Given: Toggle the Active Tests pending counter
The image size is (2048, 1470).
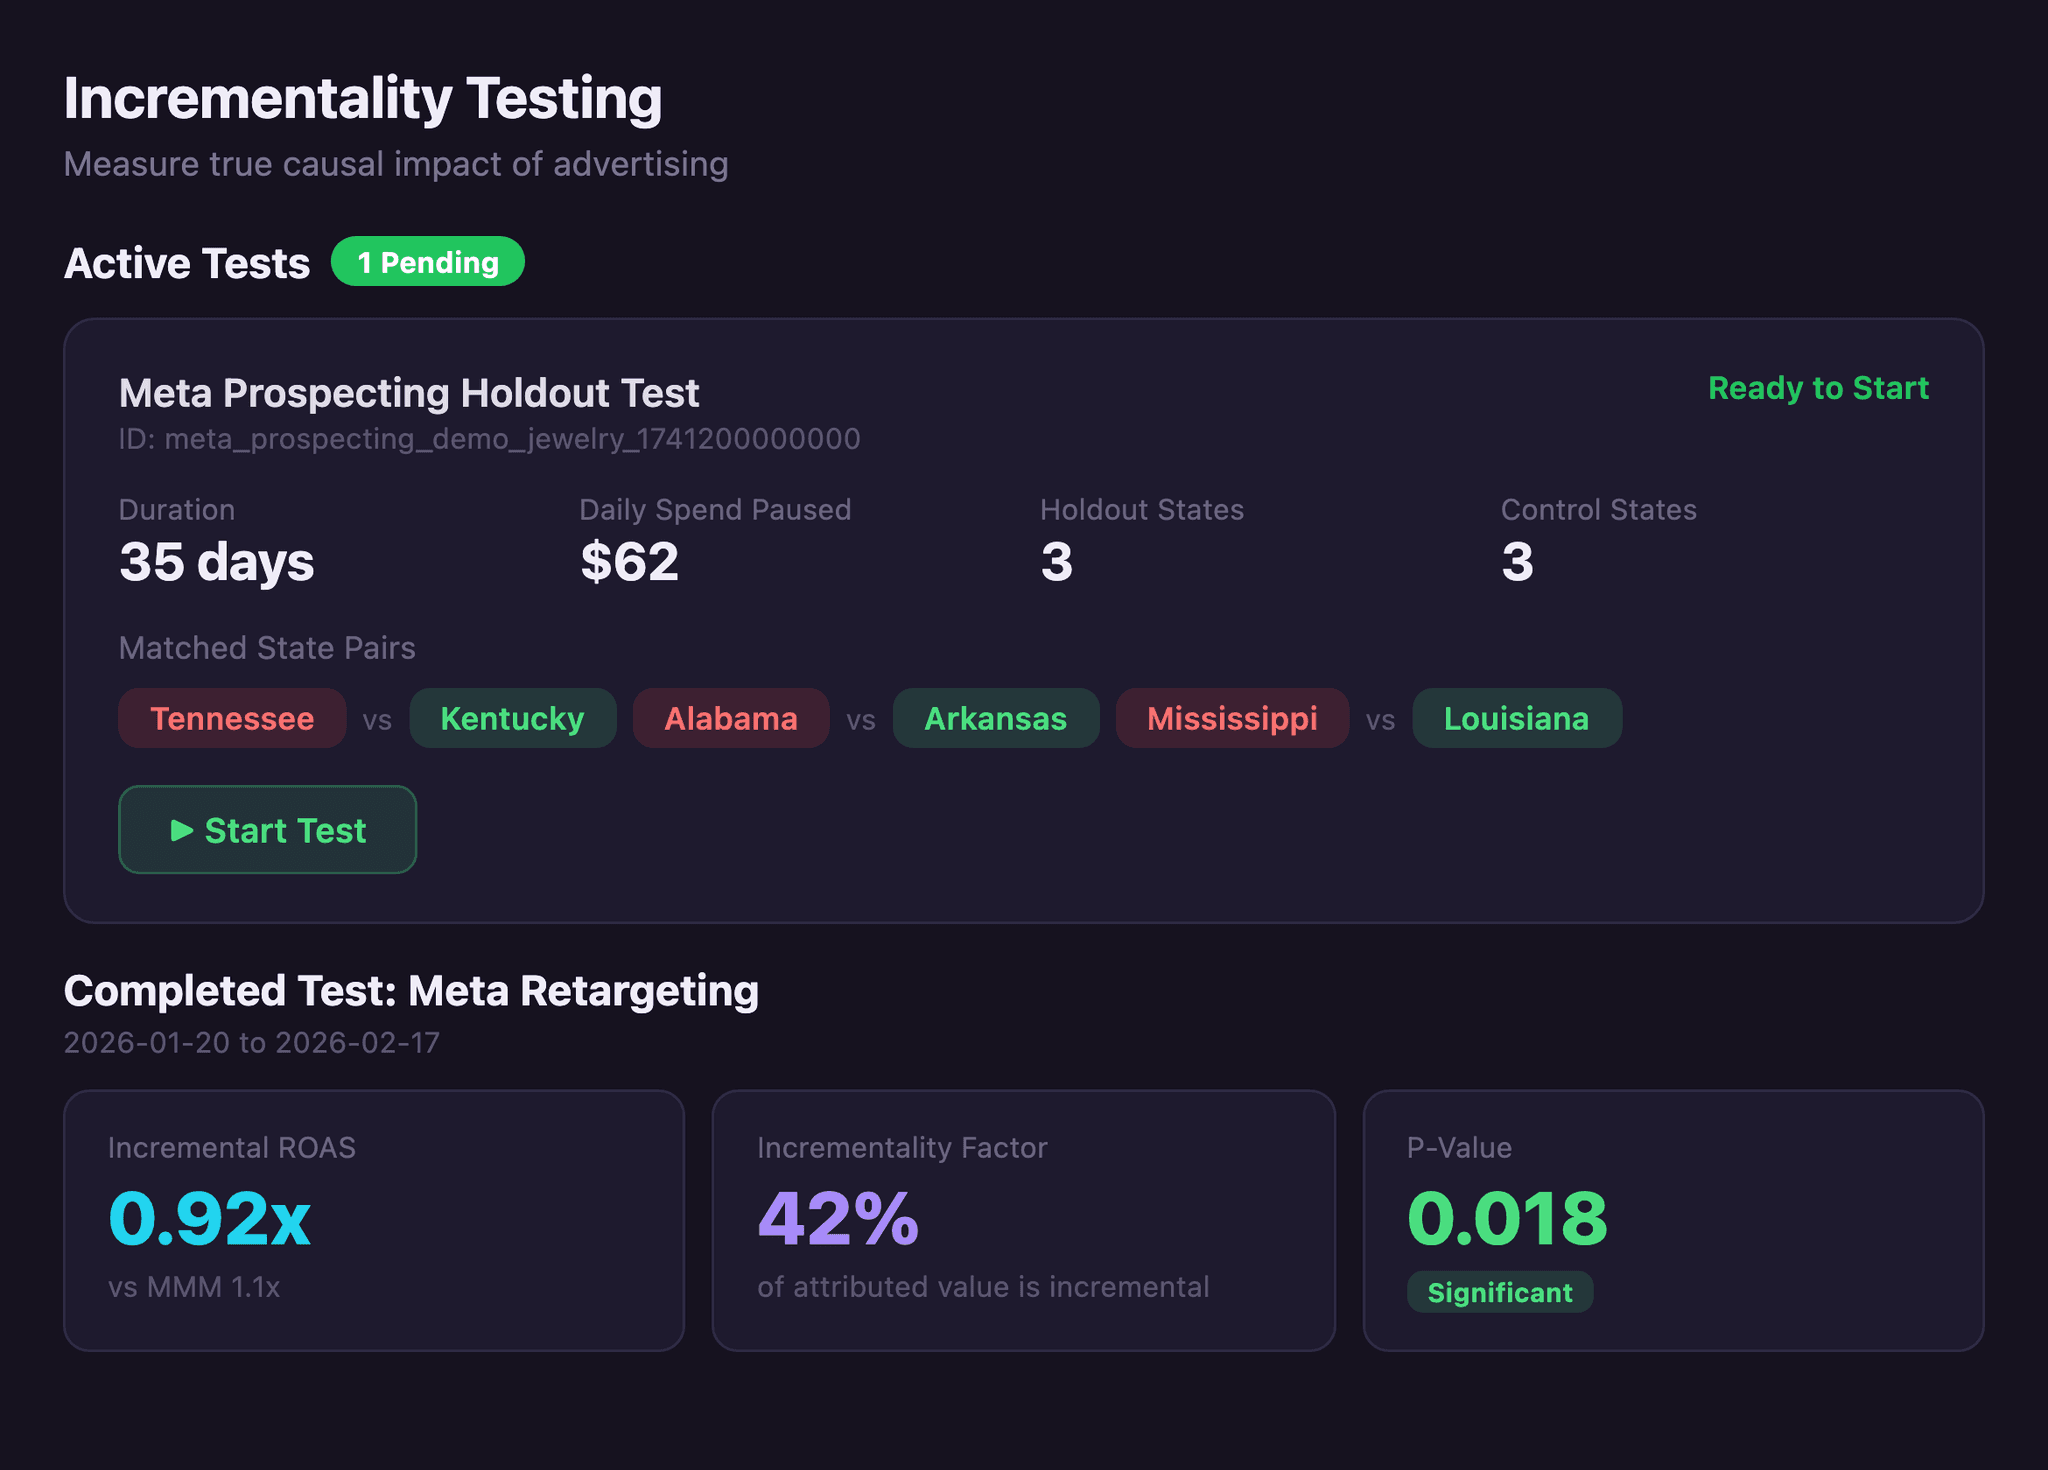Looking at the screenshot, I should pos(428,262).
